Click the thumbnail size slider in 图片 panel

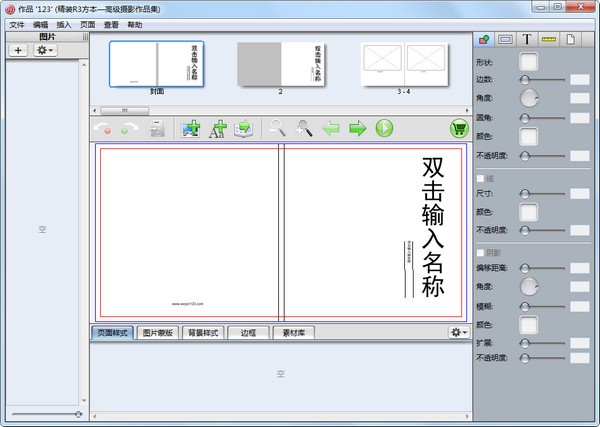tap(47, 414)
